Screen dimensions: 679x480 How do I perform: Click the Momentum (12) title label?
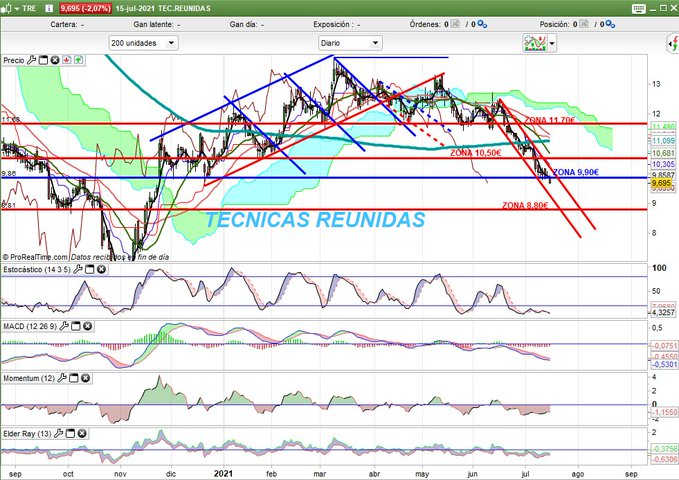[29, 378]
